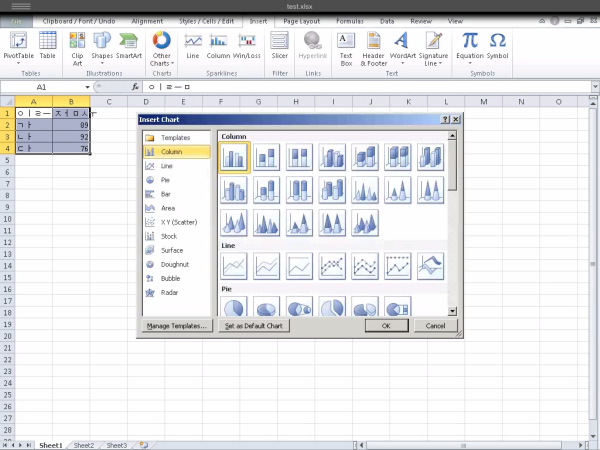Switch to the Sheet2 tab
The width and height of the screenshot is (600, 450).
[84, 445]
